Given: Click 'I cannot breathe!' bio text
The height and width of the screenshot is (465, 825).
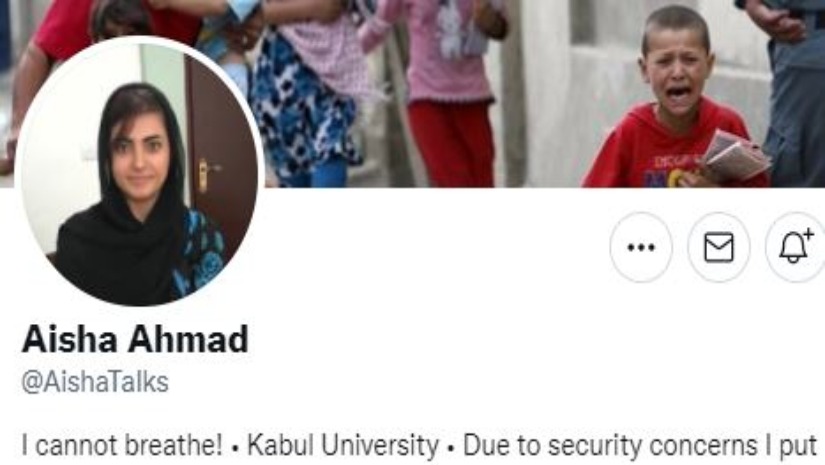Looking at the screenshot, I should tap(122, 446).
